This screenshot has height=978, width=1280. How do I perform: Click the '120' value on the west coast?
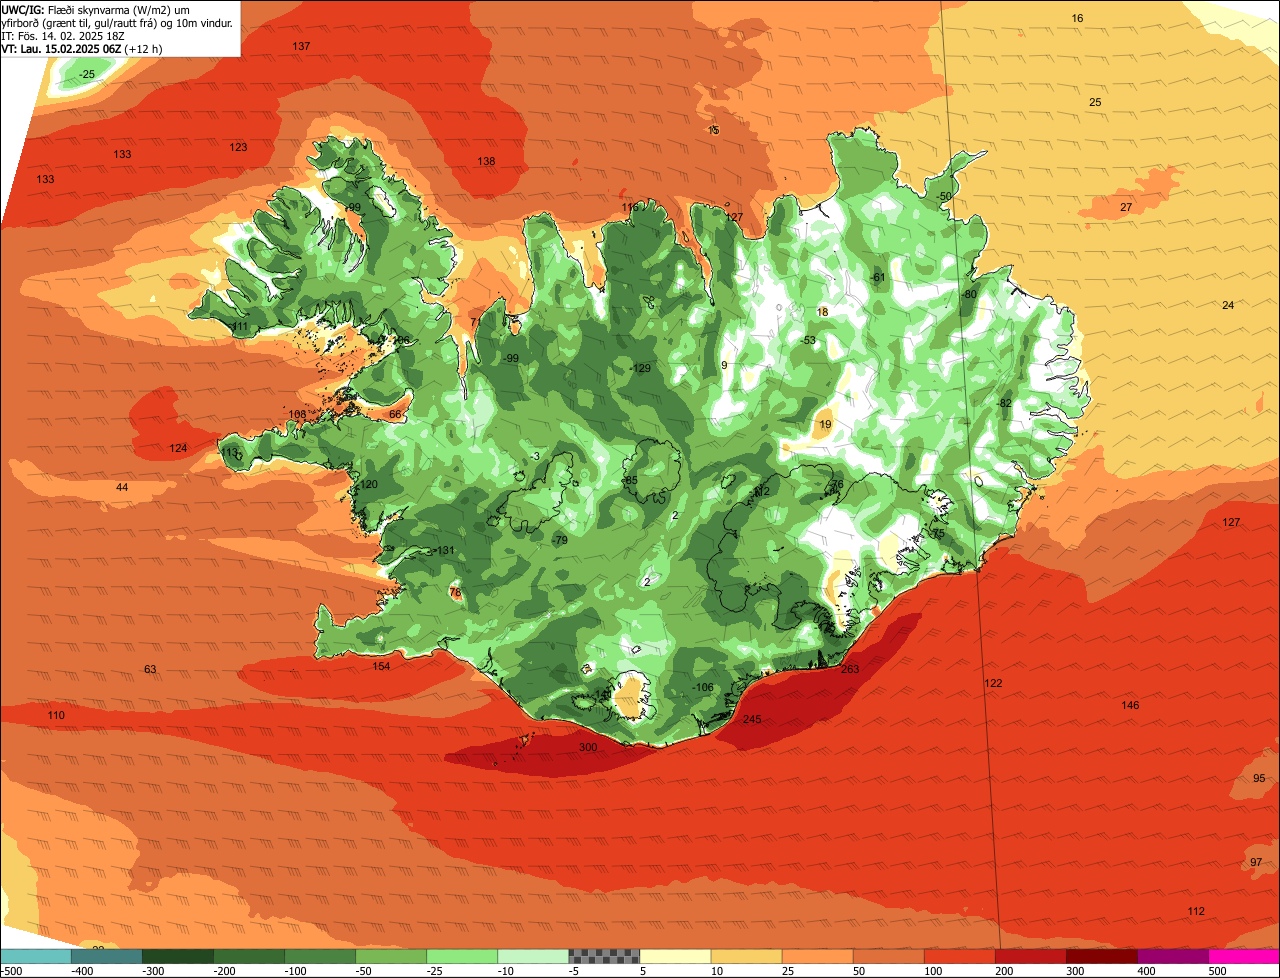pyautogui.click(x=369, y=484)
